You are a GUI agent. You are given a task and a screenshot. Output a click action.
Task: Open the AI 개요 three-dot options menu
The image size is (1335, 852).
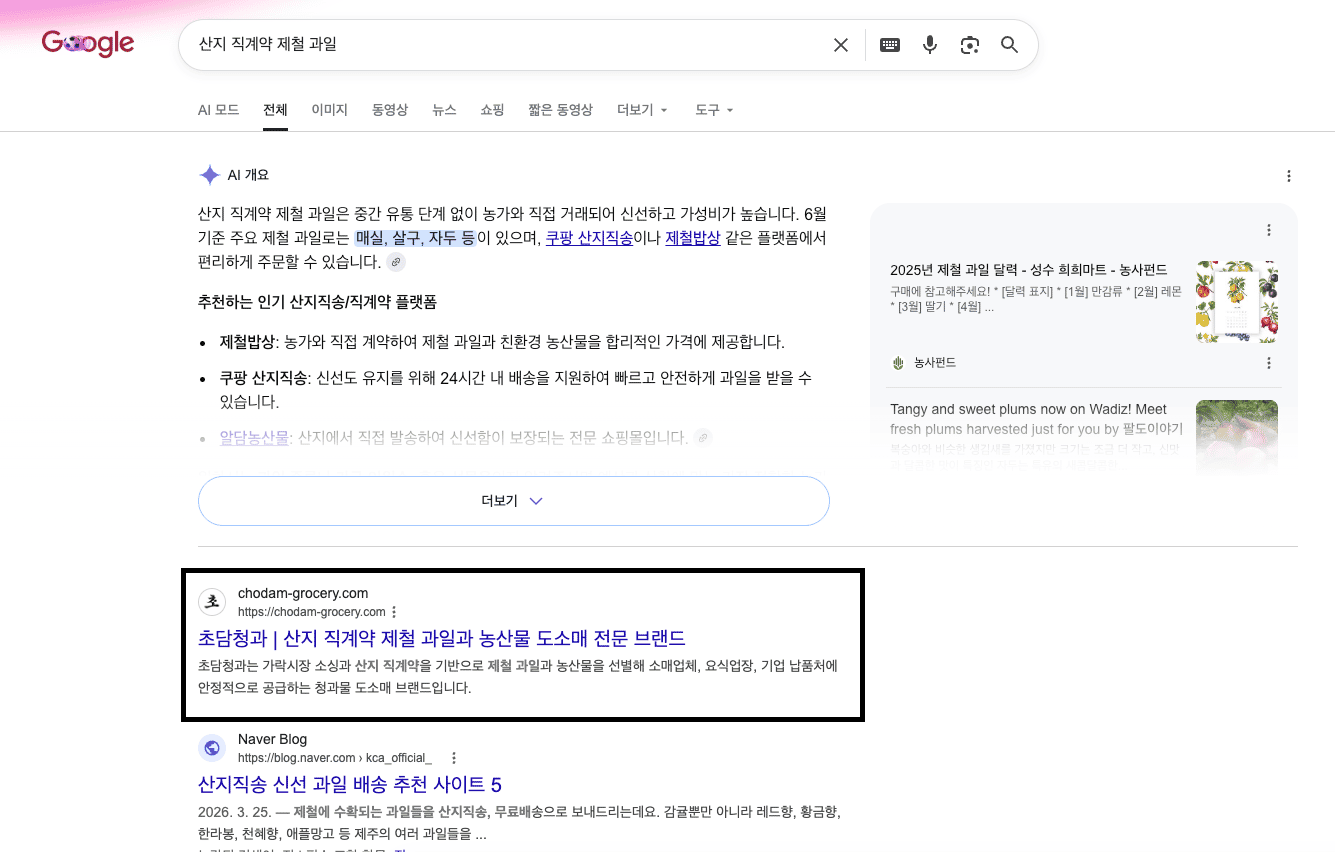(x=1289, y=176)
